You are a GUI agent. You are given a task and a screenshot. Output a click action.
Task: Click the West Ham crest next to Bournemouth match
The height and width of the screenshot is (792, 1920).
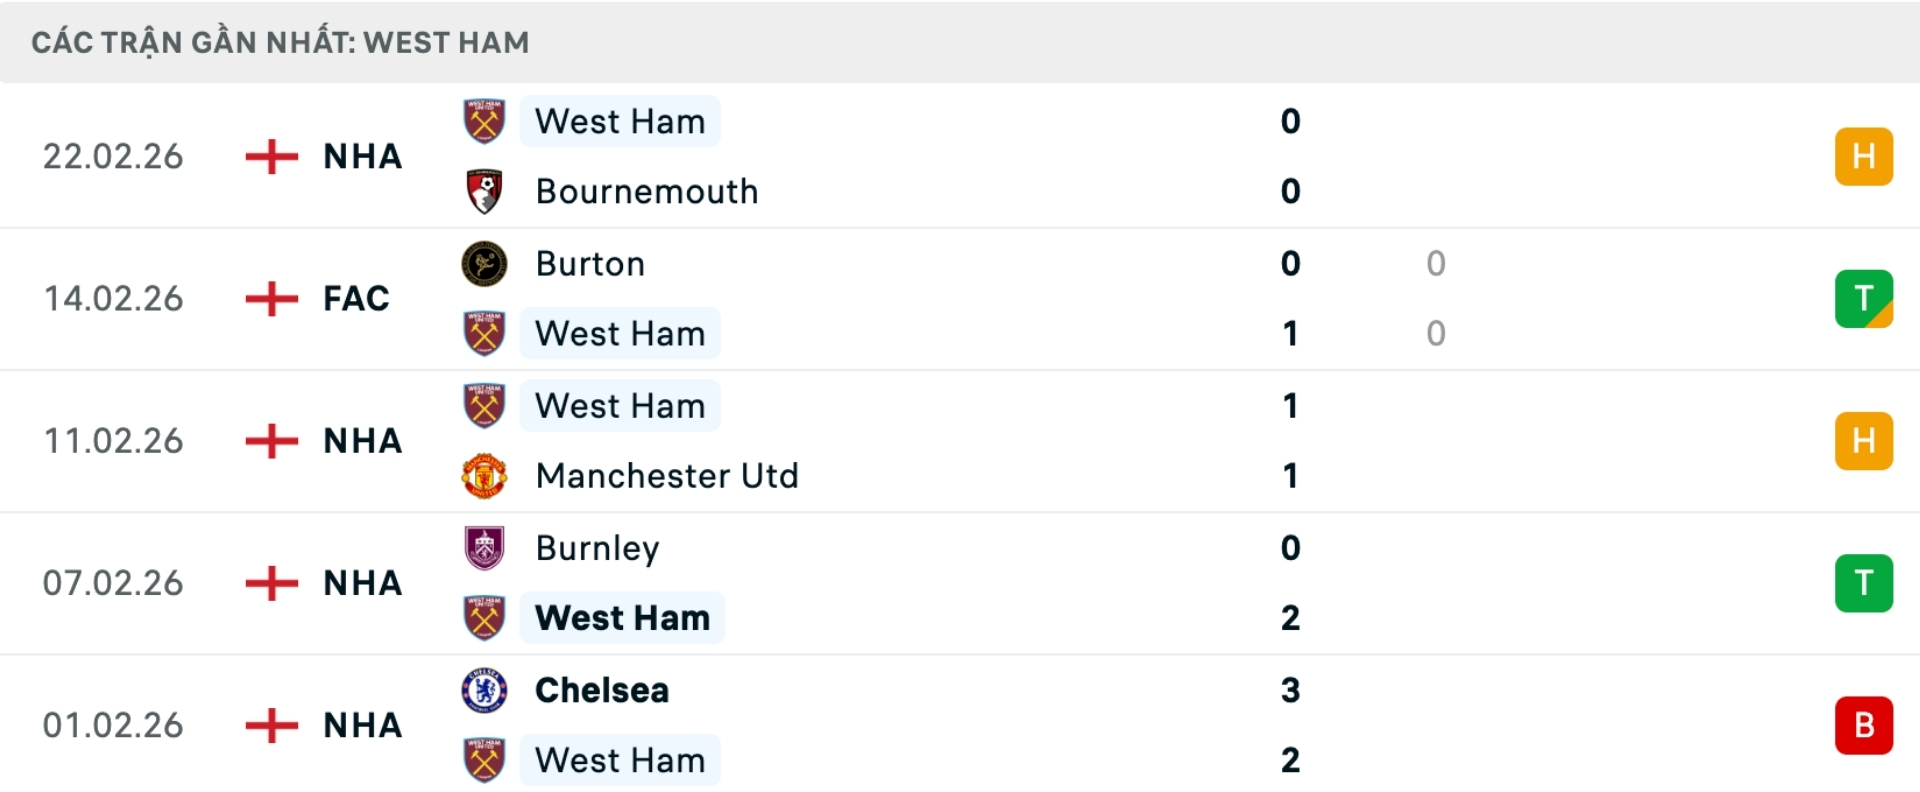coord(484,121)
